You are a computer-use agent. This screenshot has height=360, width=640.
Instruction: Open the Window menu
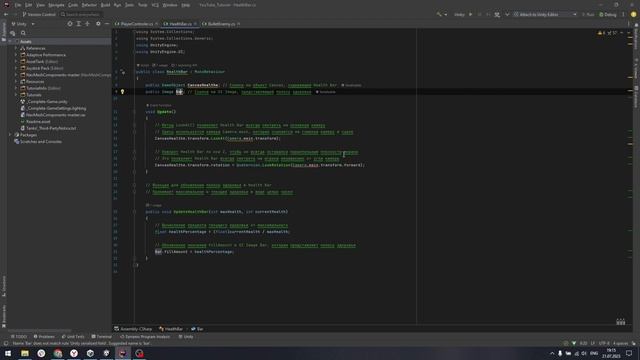click(x=170, y=5)
